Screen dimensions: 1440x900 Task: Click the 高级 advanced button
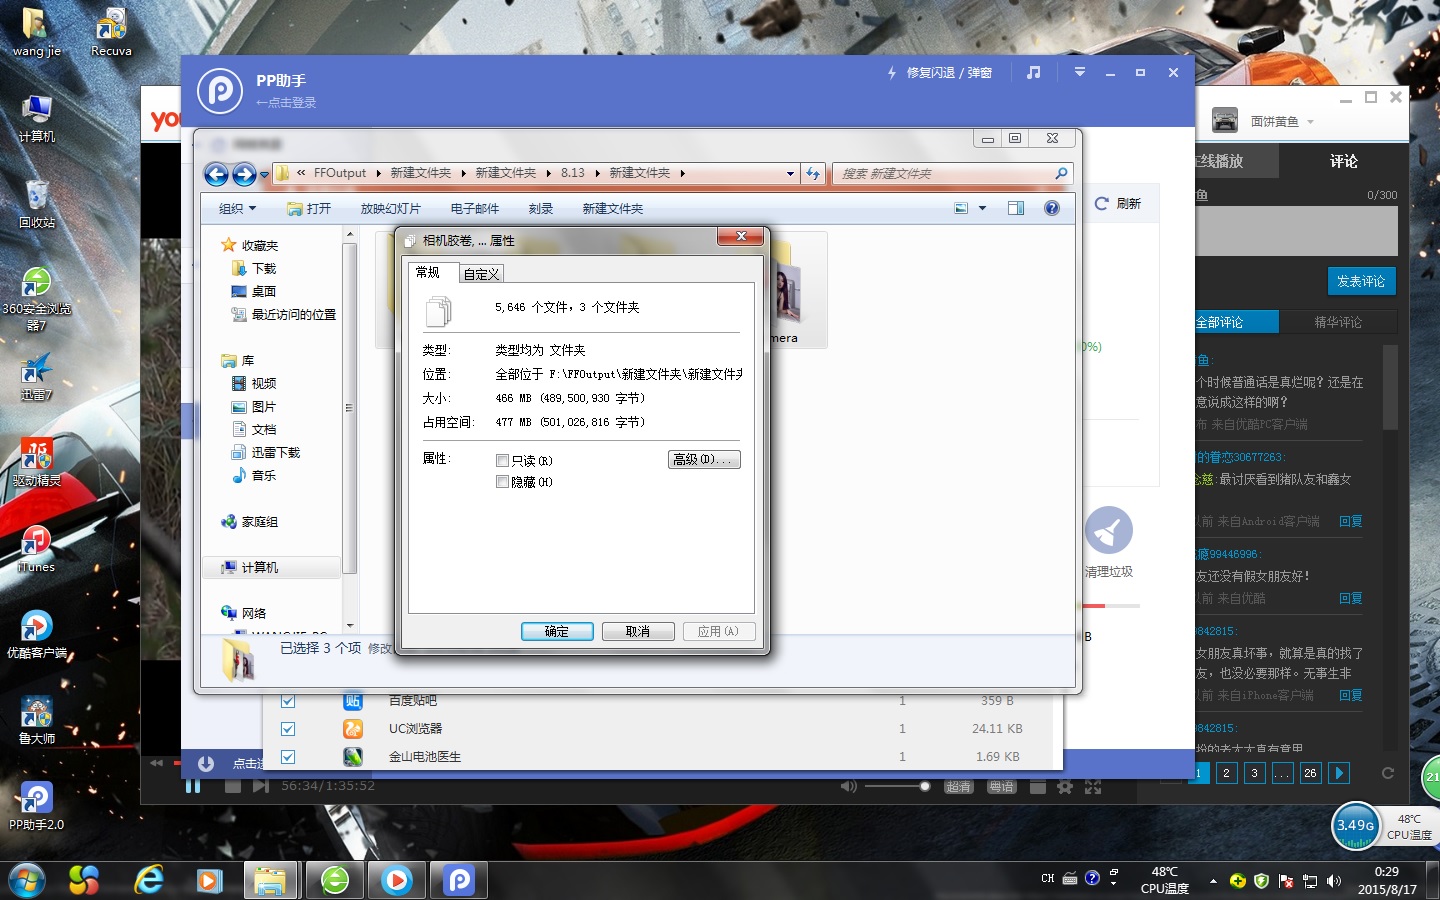(703, 460)
